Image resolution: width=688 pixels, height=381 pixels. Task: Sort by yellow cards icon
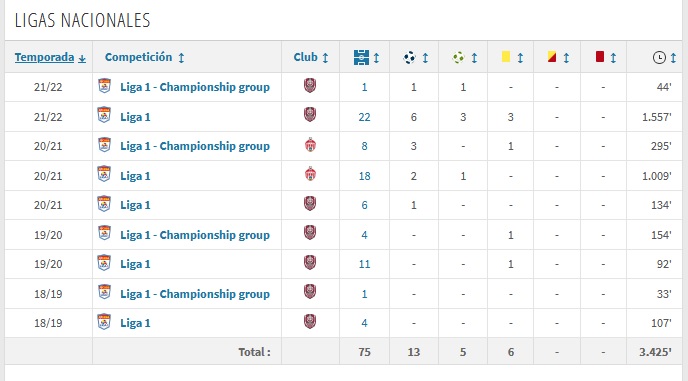[x=506, y=57]
